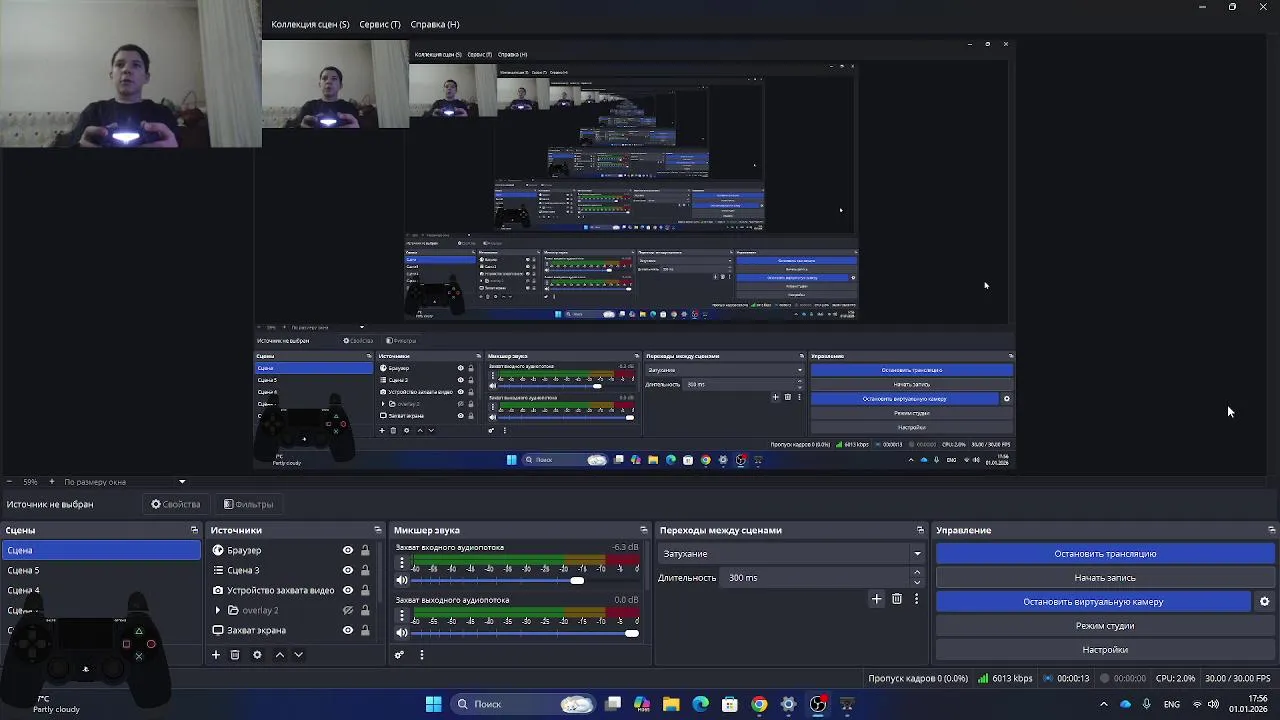This screenshot has height=720, width=1280.
Task: Adjust input audio capture volume slider
Action: (577, 580)
